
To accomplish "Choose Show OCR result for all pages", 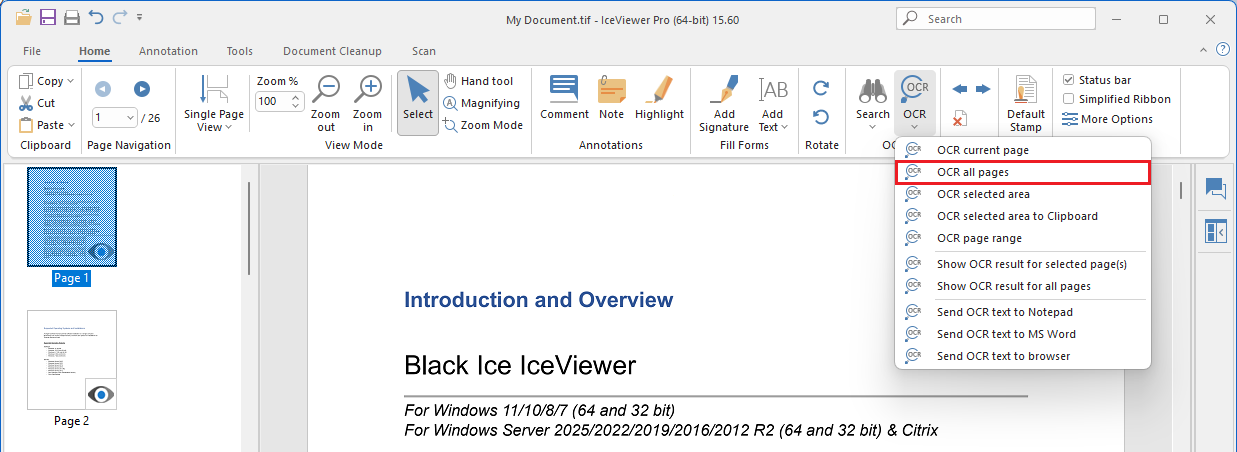I will [1023, 286].
